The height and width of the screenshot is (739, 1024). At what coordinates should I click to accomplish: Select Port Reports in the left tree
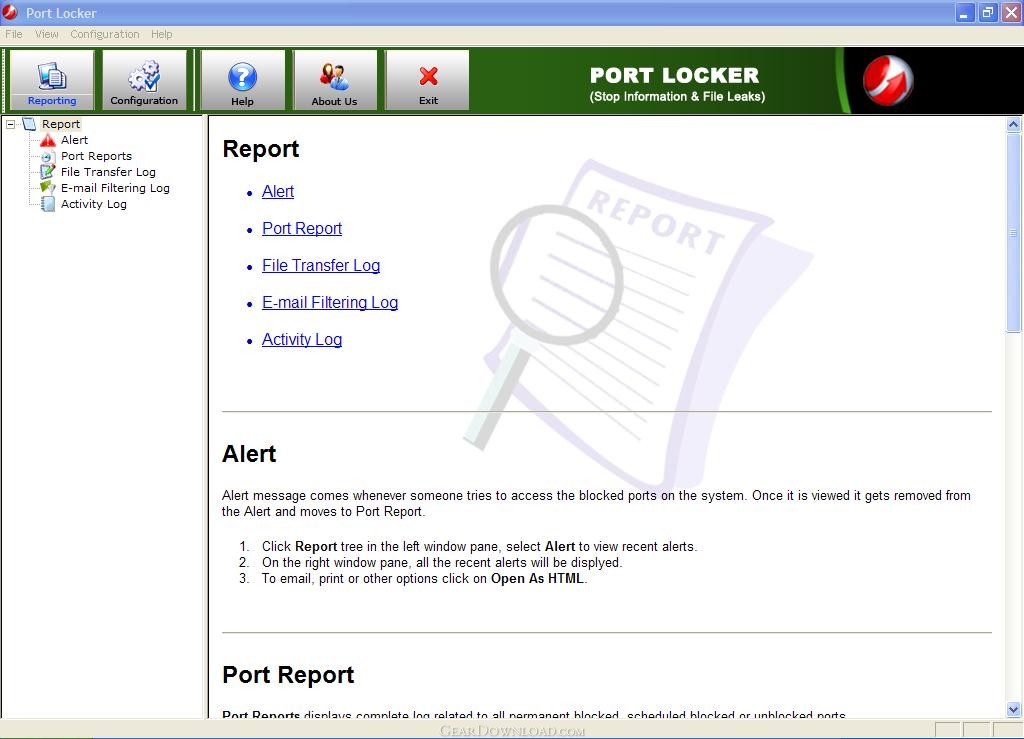coord(97,156)
